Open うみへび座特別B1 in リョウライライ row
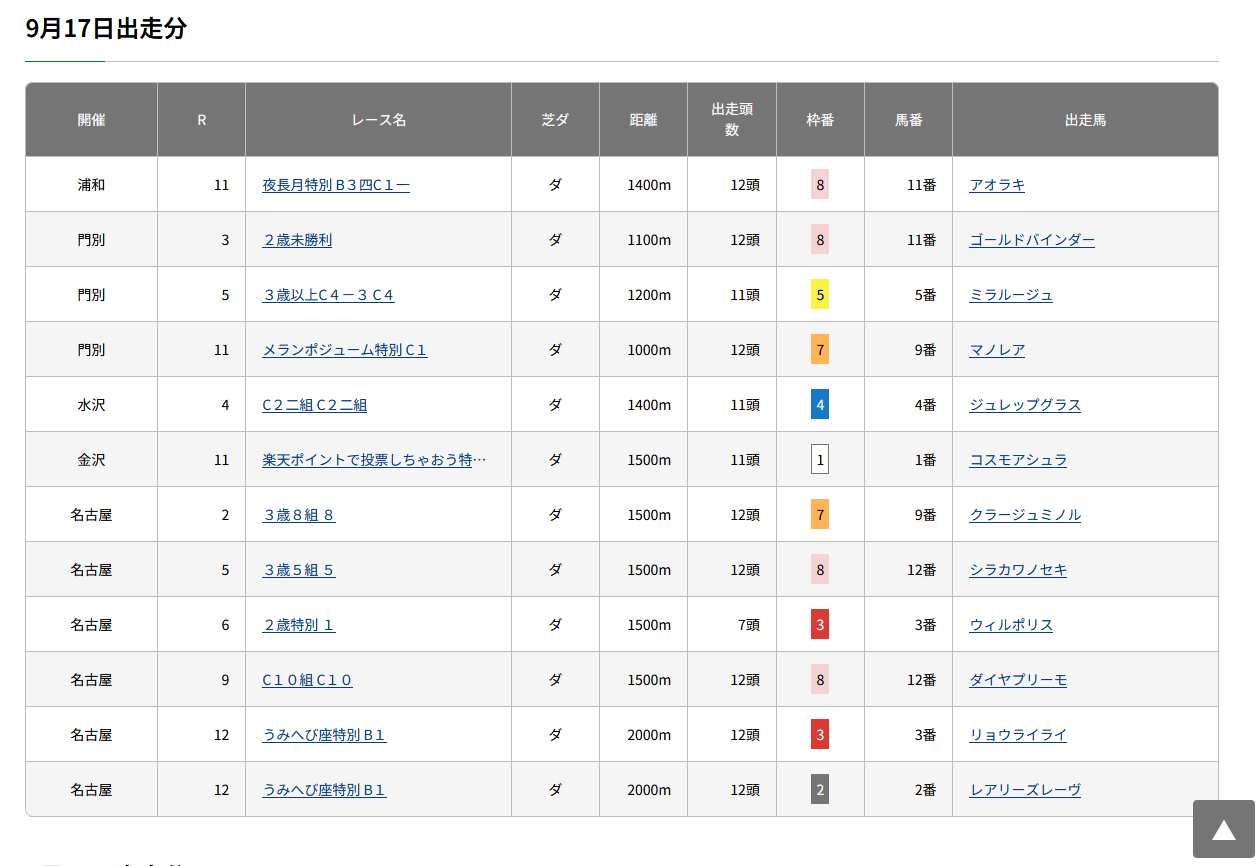The image size is (1257, 866). 324,735
